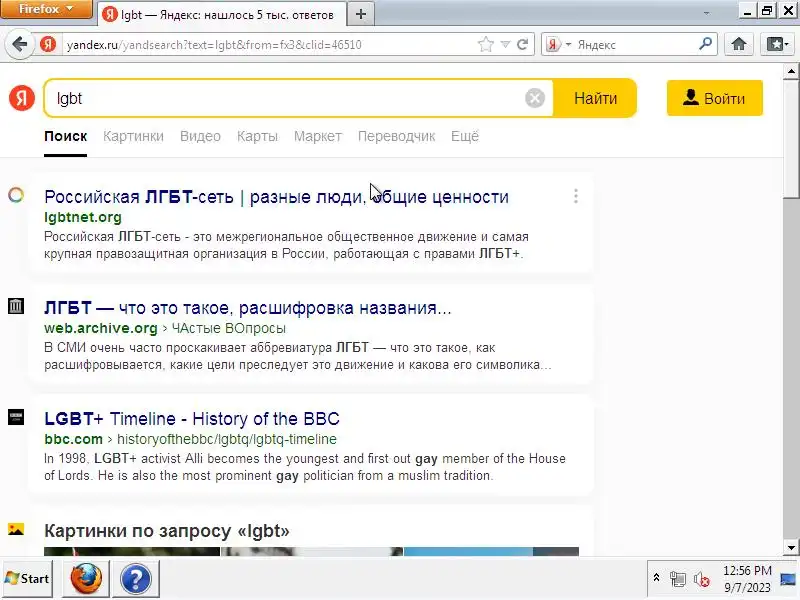Expand the Ещё more services menu
Image resolution: width=800 pixels, height=600 pixels.
[465, 136]
